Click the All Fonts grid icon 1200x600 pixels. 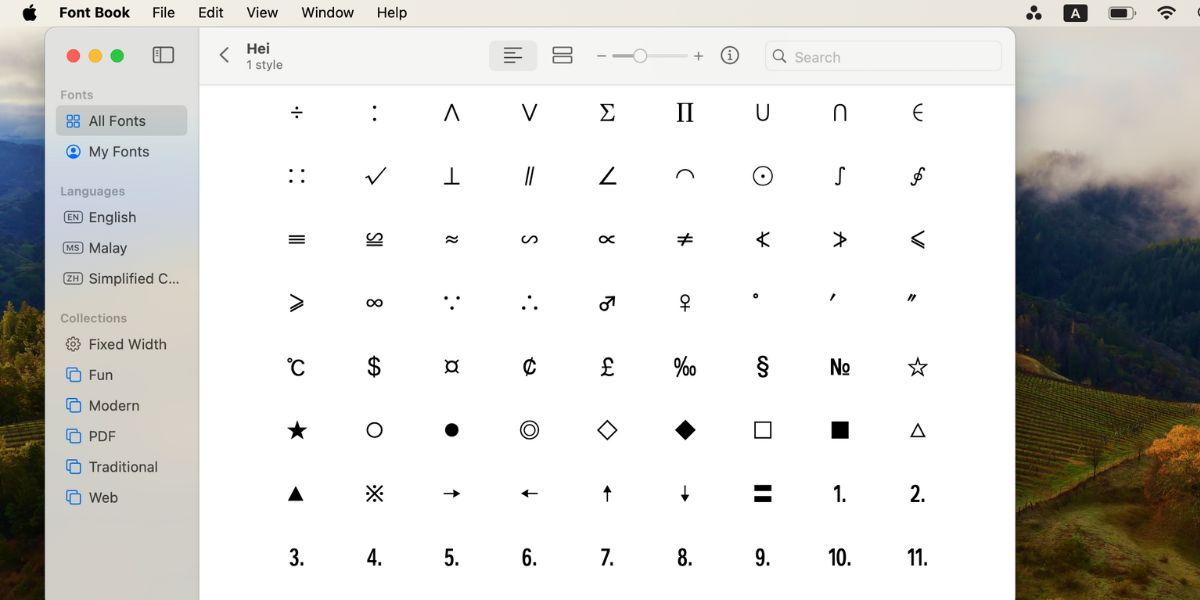[x=72, y=120]
